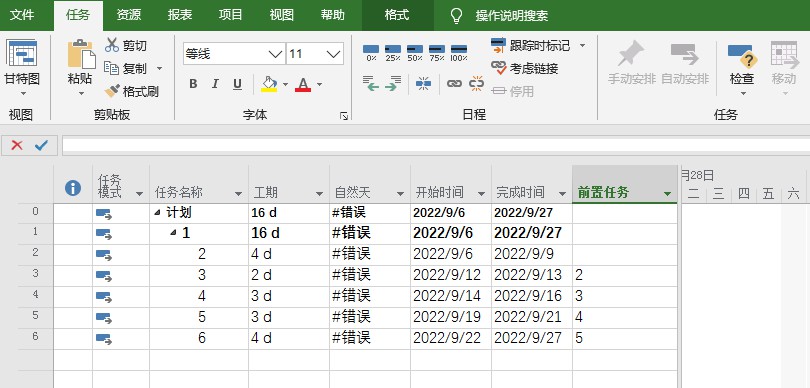Open the 任务模式 column filter dropdown
The image size is (810, 388).
[139, 194]
